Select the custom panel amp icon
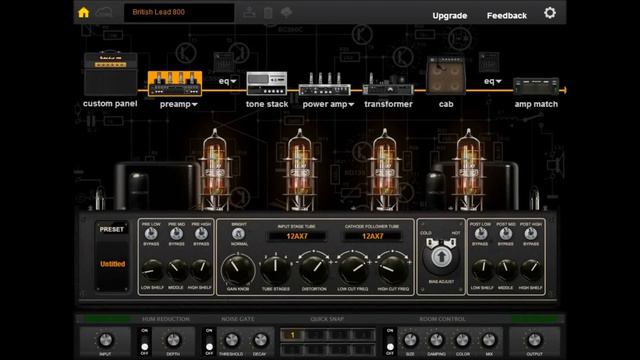 point(111,73)
